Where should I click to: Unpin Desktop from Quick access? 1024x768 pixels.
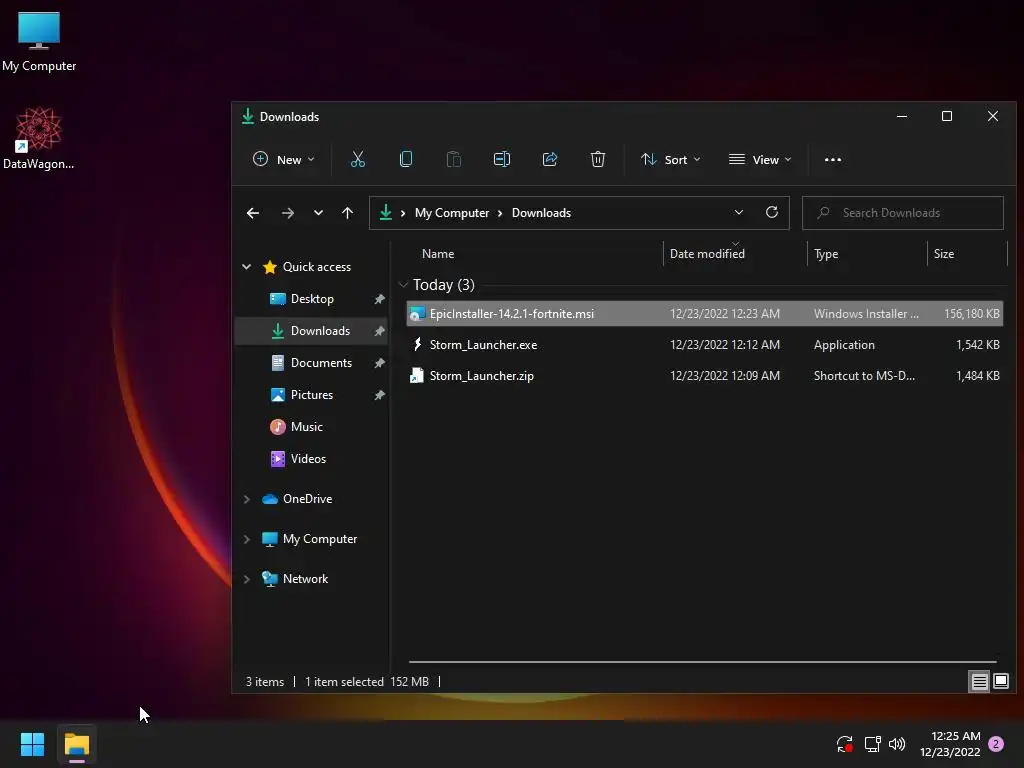[379, 299]
